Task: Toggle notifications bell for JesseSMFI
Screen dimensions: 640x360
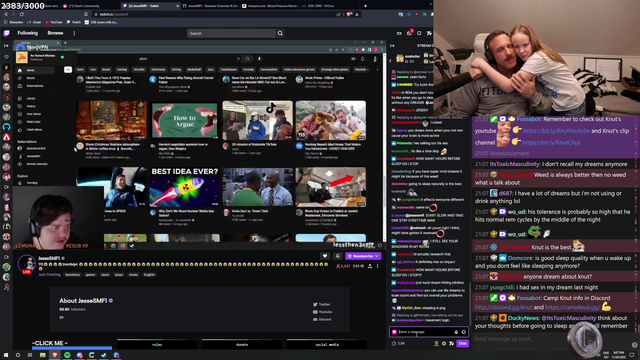Action: point(338,256)
